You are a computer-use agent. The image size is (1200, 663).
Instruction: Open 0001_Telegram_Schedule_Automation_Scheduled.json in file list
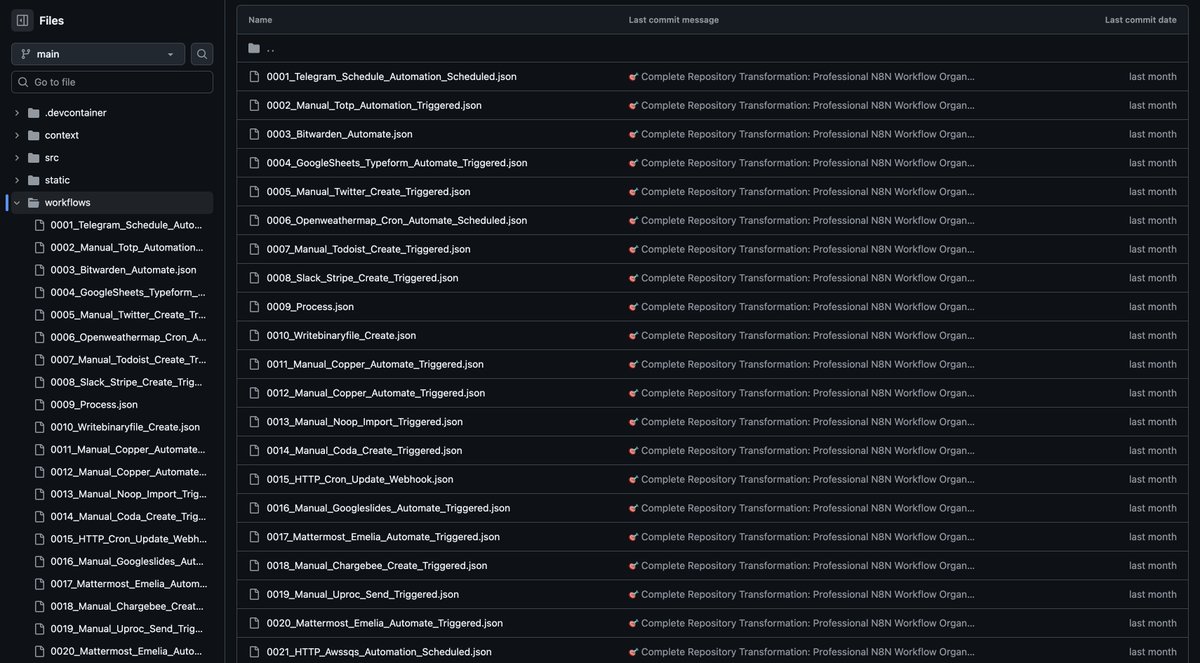[391, 77]
